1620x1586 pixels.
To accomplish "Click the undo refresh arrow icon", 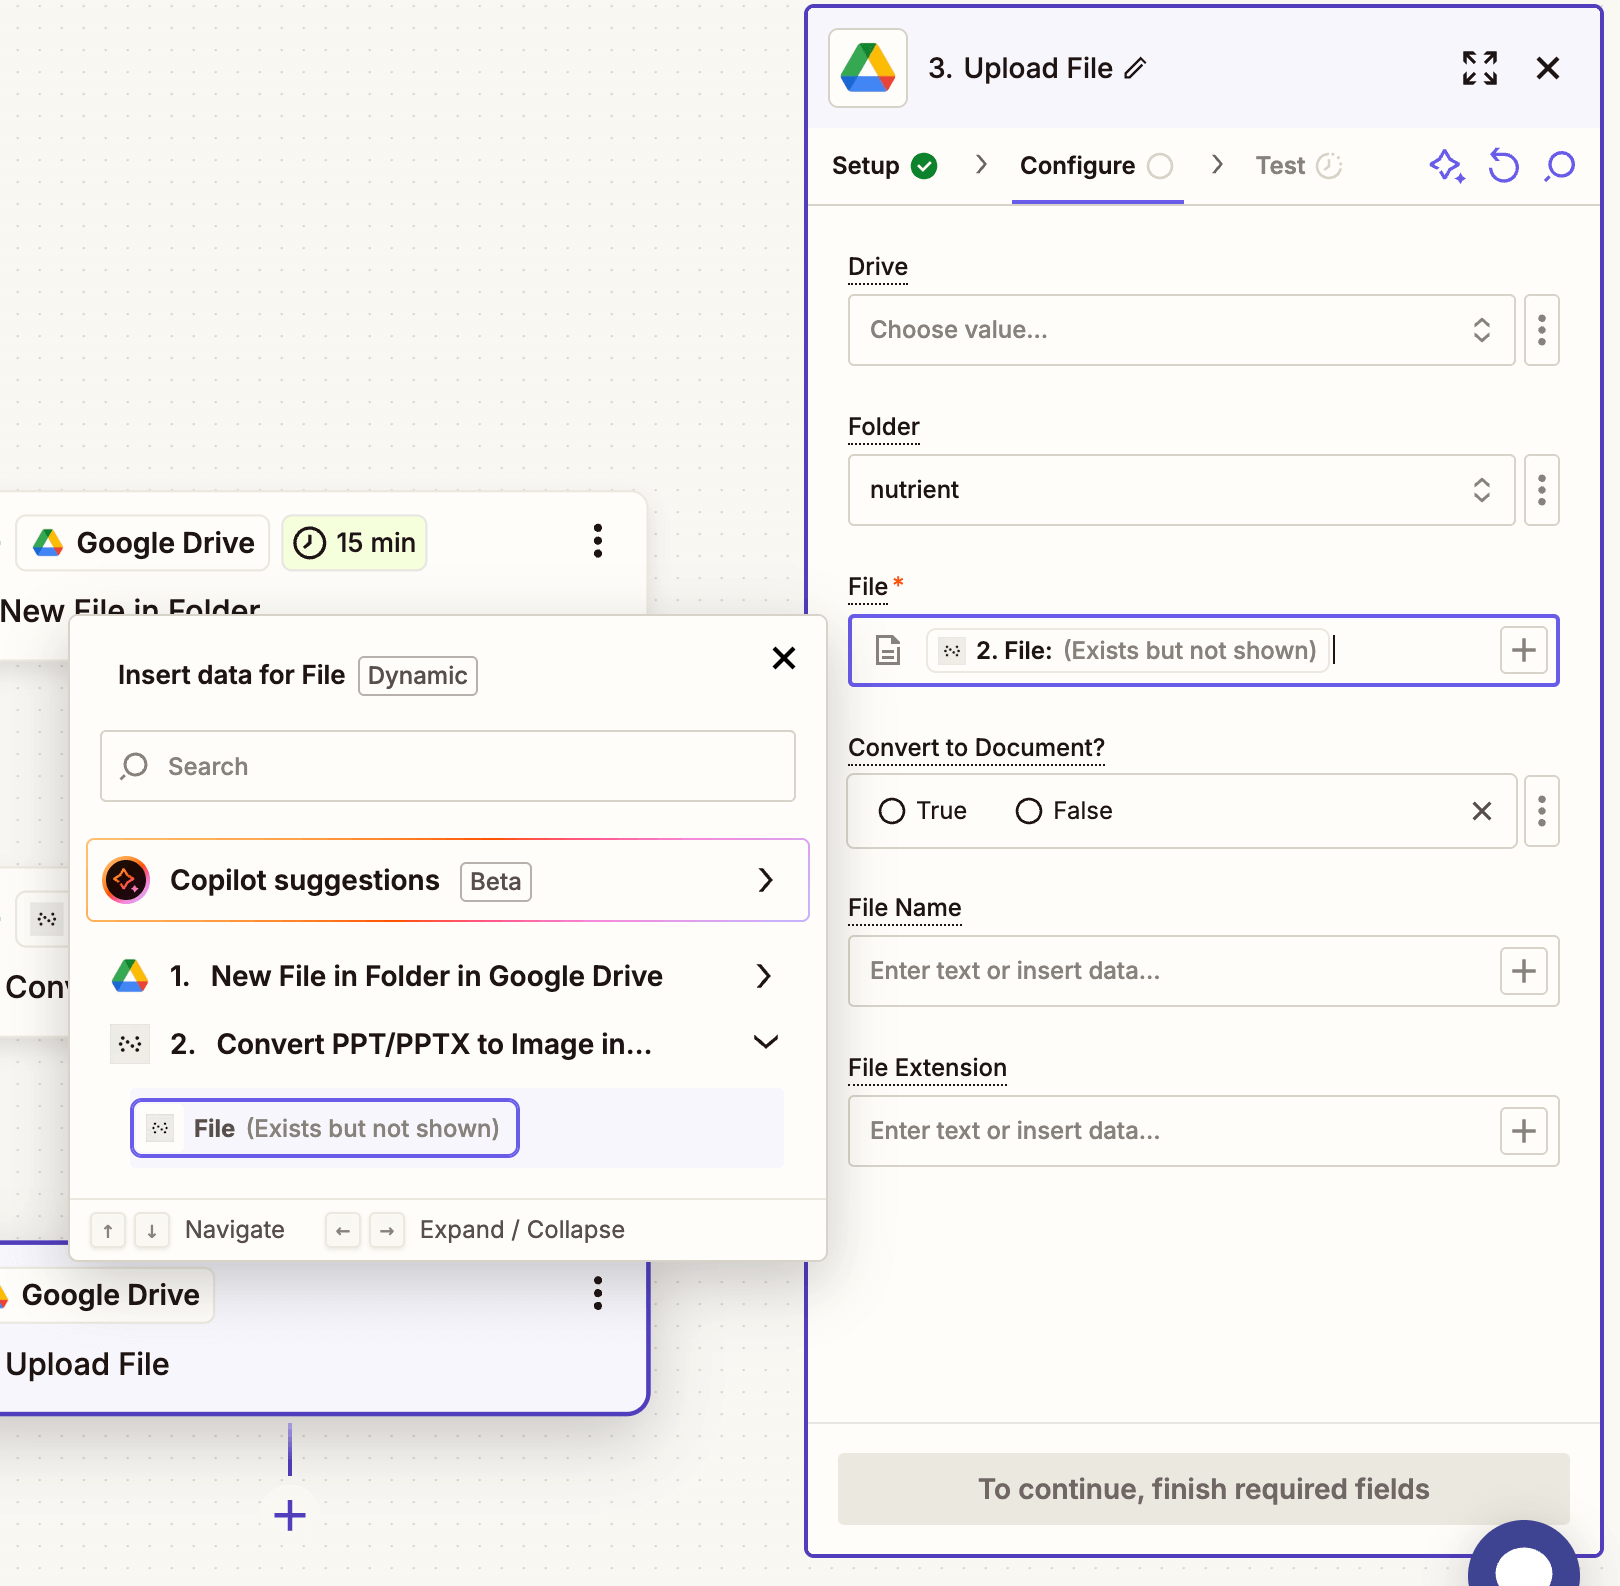I will pos(1503,166).
